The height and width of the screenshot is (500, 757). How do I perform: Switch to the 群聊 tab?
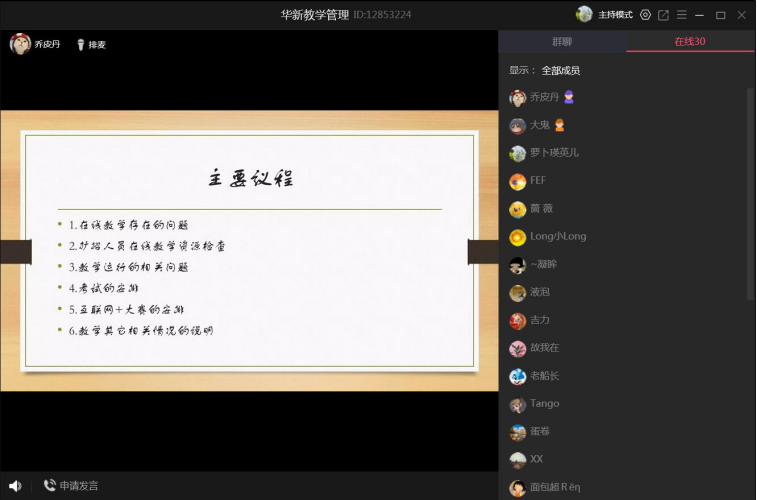click(562, 42)
